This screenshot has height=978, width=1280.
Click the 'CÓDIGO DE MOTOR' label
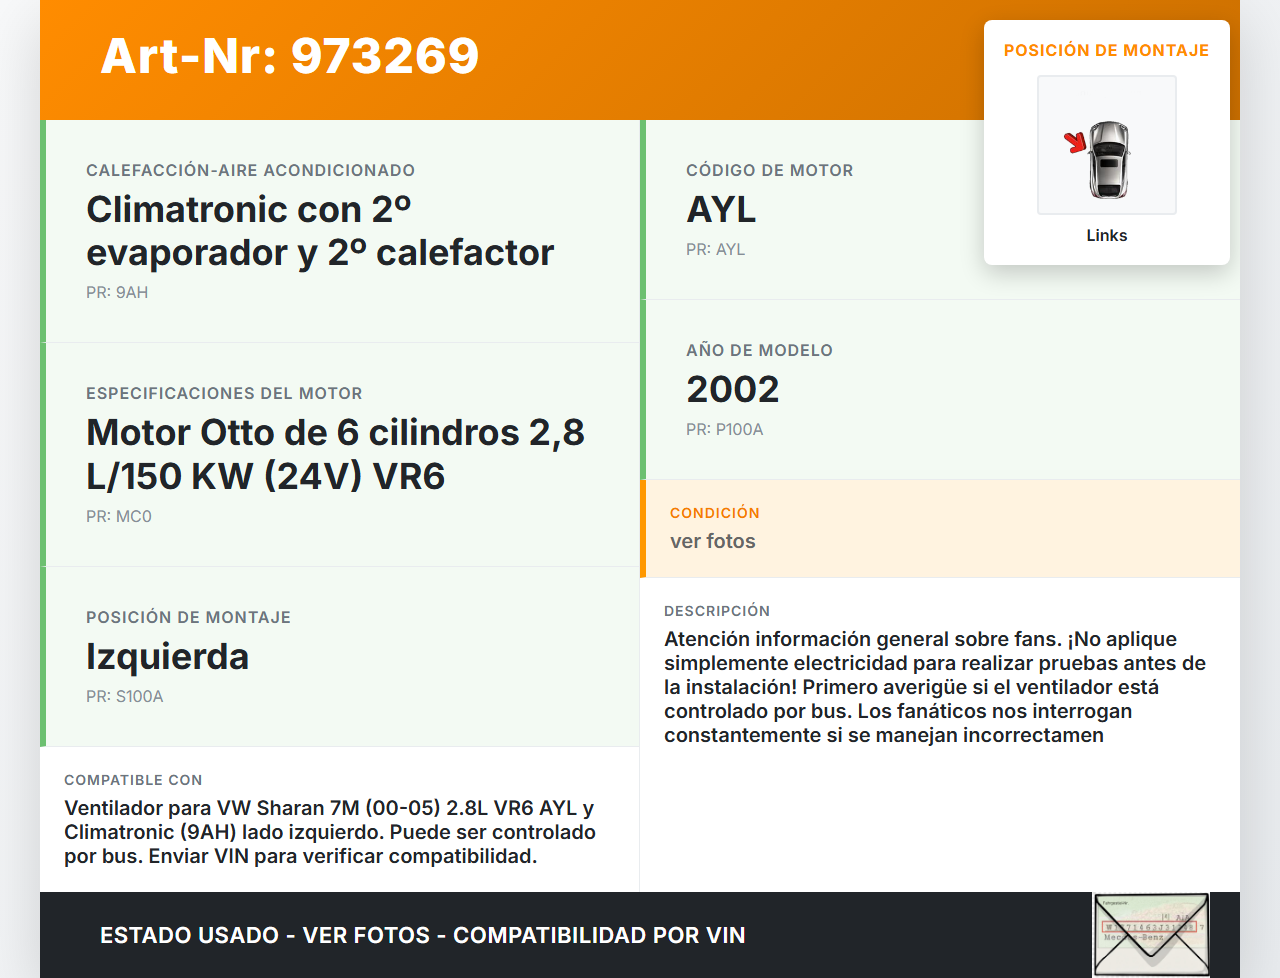[x=769, y=171]
